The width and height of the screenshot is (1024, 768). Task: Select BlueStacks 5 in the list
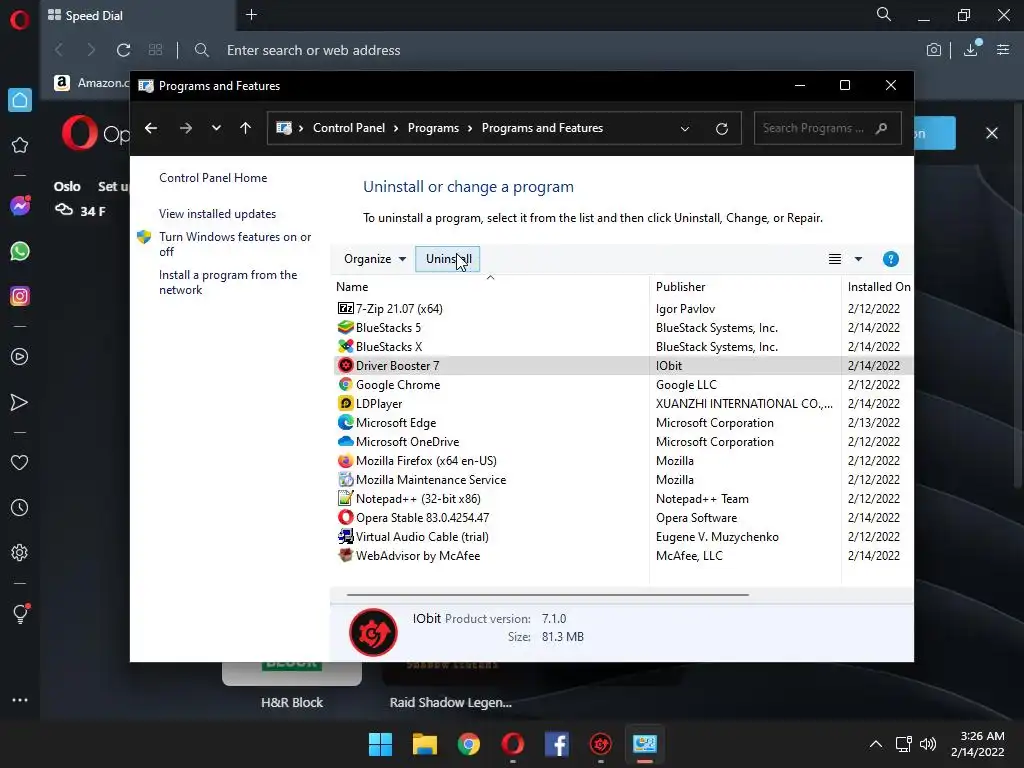tap(623, 327)
